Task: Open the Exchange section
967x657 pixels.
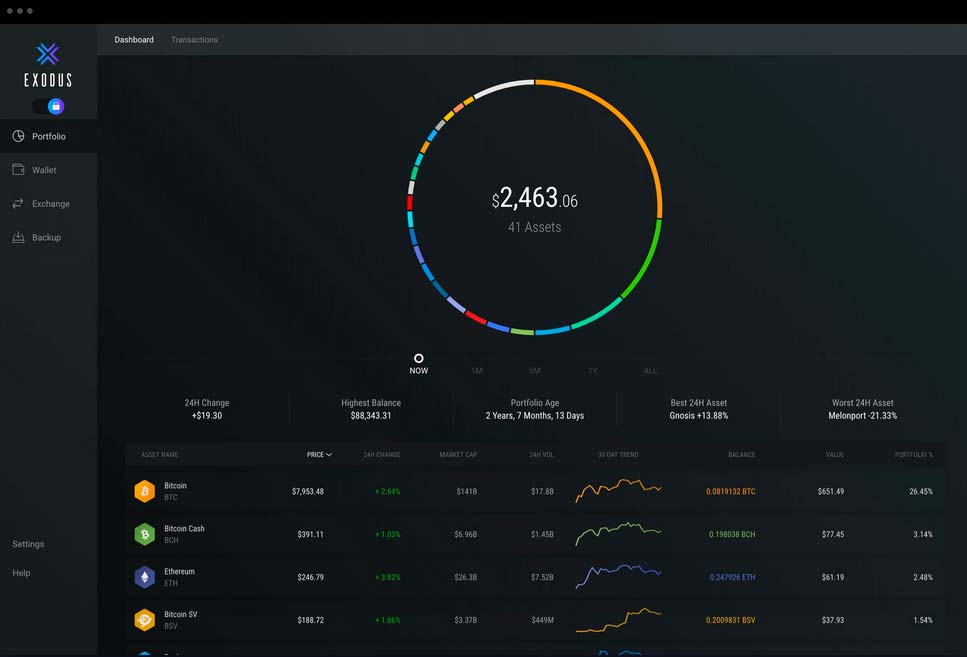Action: (48, 204)
